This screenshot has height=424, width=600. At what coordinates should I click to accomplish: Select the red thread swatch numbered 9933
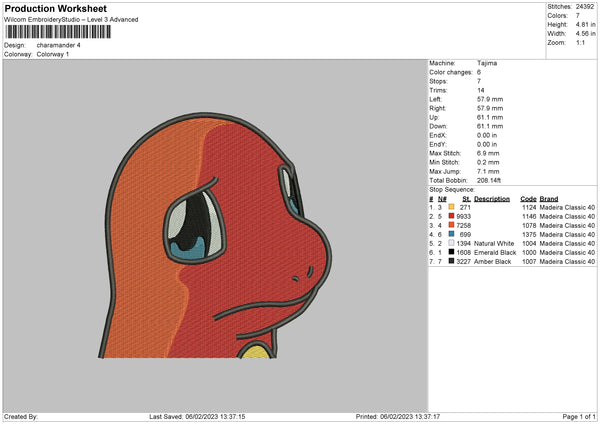(x=451, y=216)
